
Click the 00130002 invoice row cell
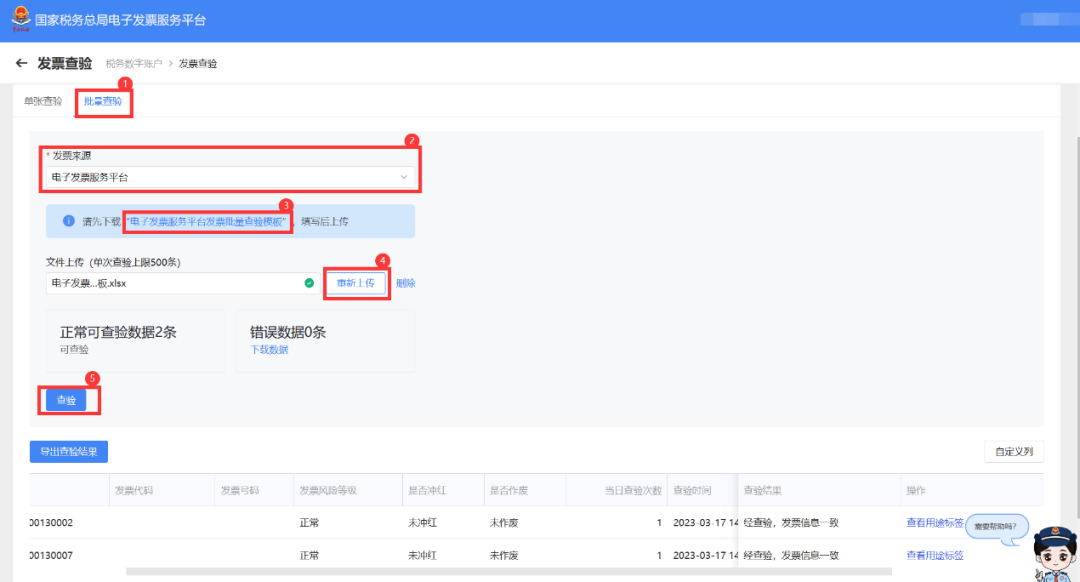click(52, 523)
